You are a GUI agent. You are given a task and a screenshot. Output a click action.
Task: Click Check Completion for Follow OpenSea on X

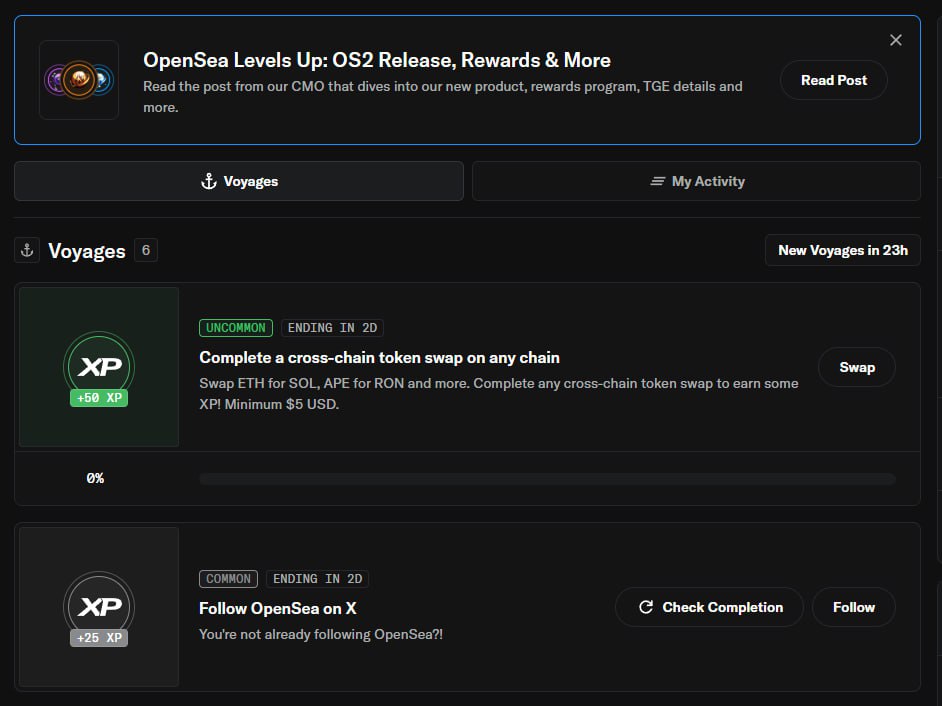coord(710,607)
